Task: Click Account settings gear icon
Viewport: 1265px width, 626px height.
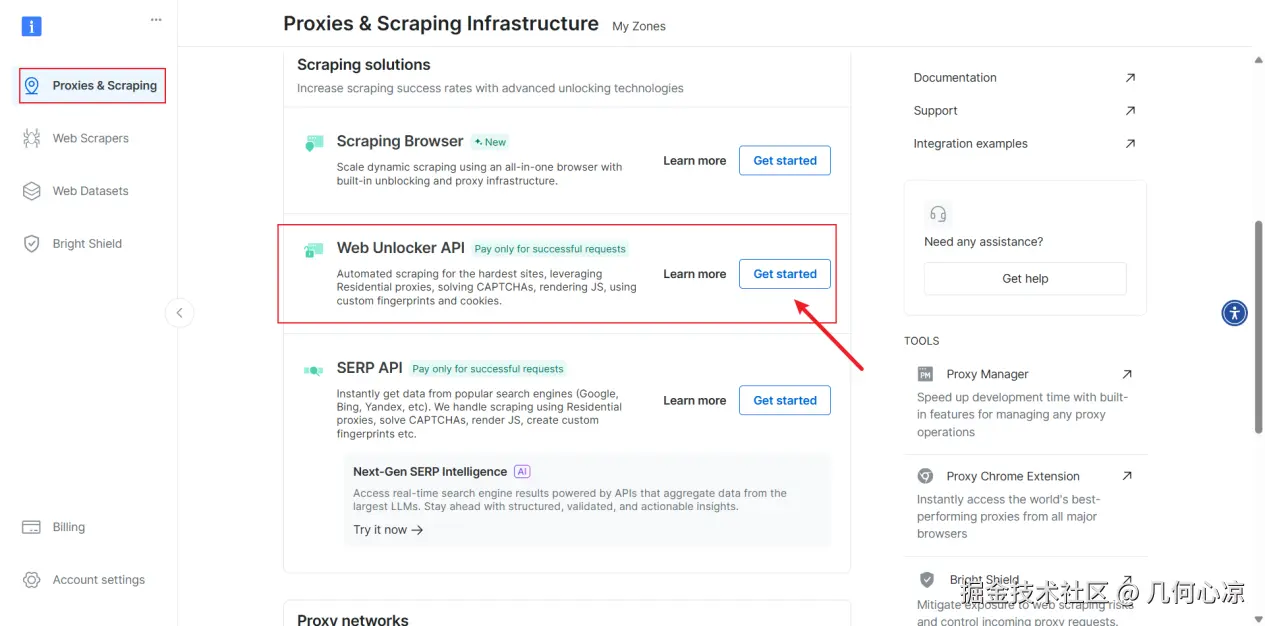Action: pos(32,580)
